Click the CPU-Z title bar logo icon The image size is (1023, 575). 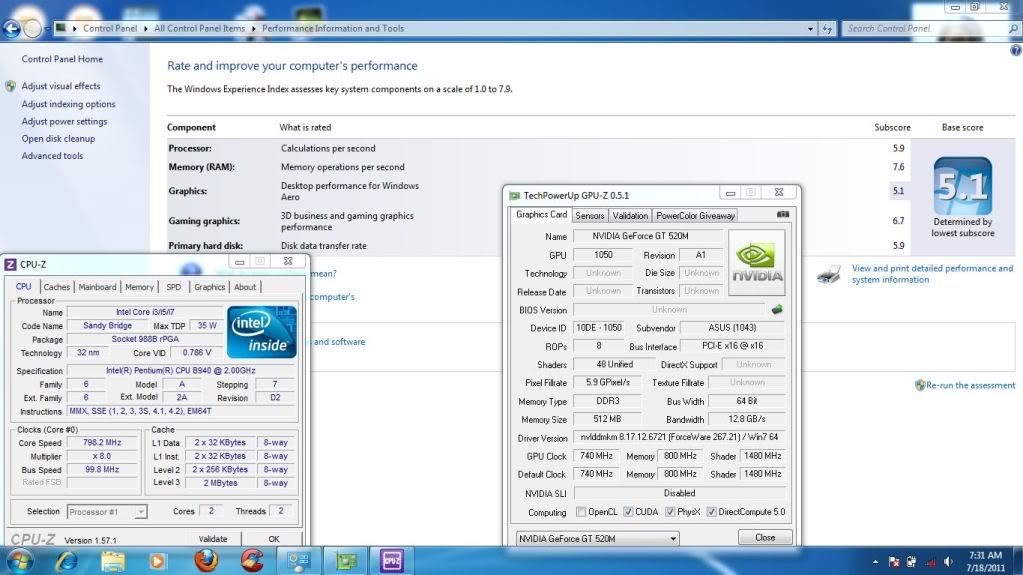point(10,264)
